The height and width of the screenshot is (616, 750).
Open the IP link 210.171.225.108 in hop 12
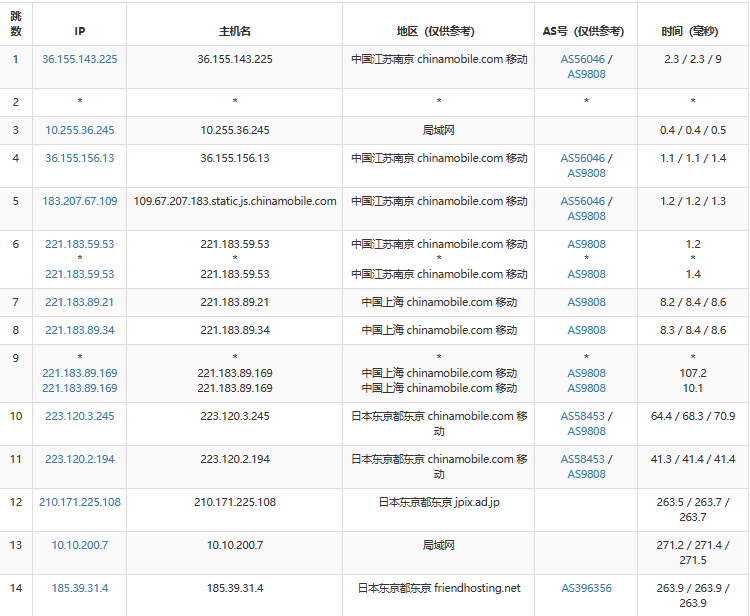(x=79, y=502)
